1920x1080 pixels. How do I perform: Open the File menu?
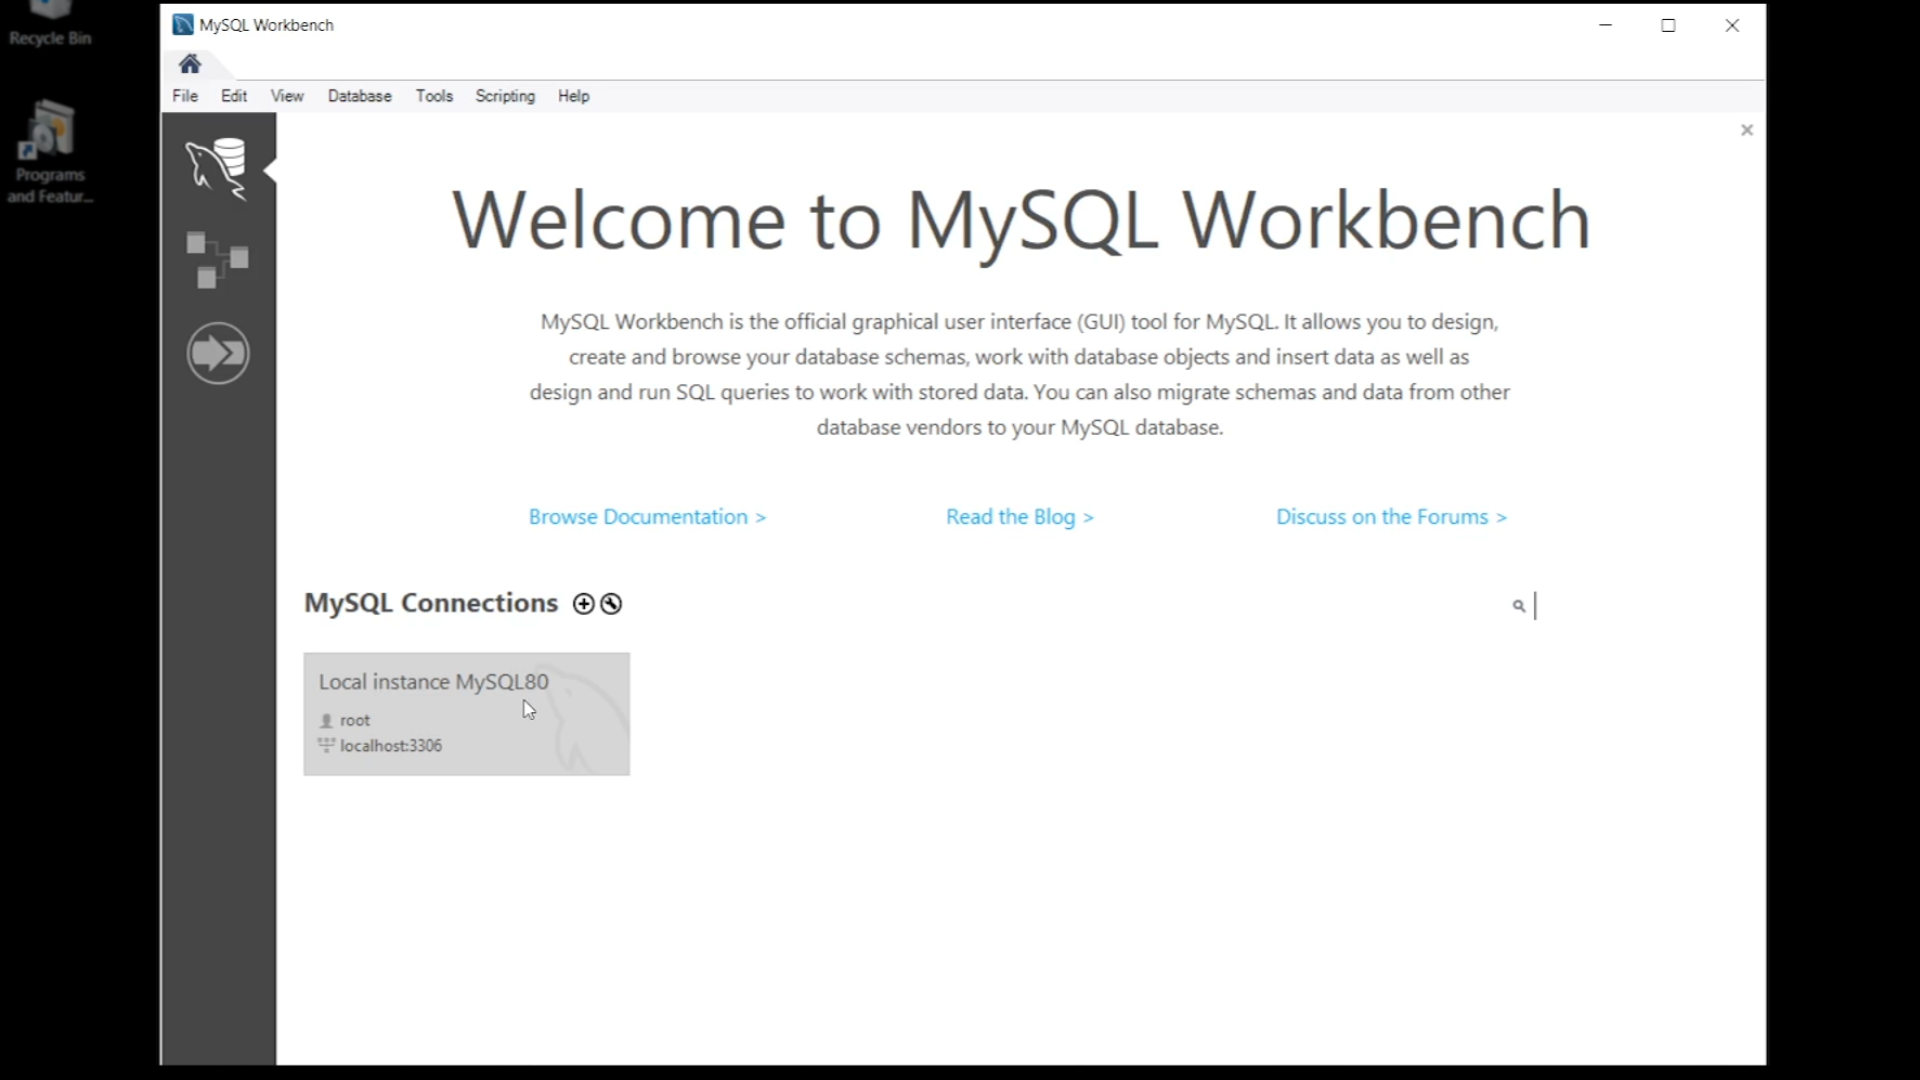pos(185,96)
